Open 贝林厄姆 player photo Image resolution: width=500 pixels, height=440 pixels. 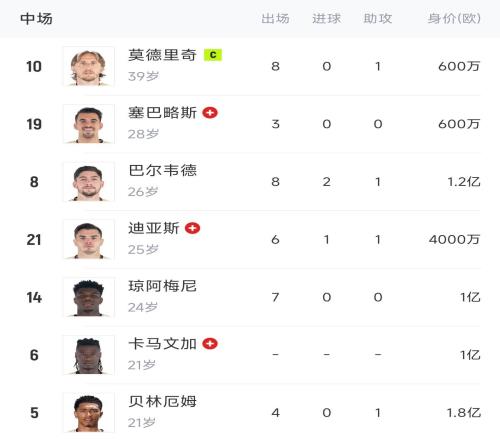pyautogui.click(x=89, y=413)
